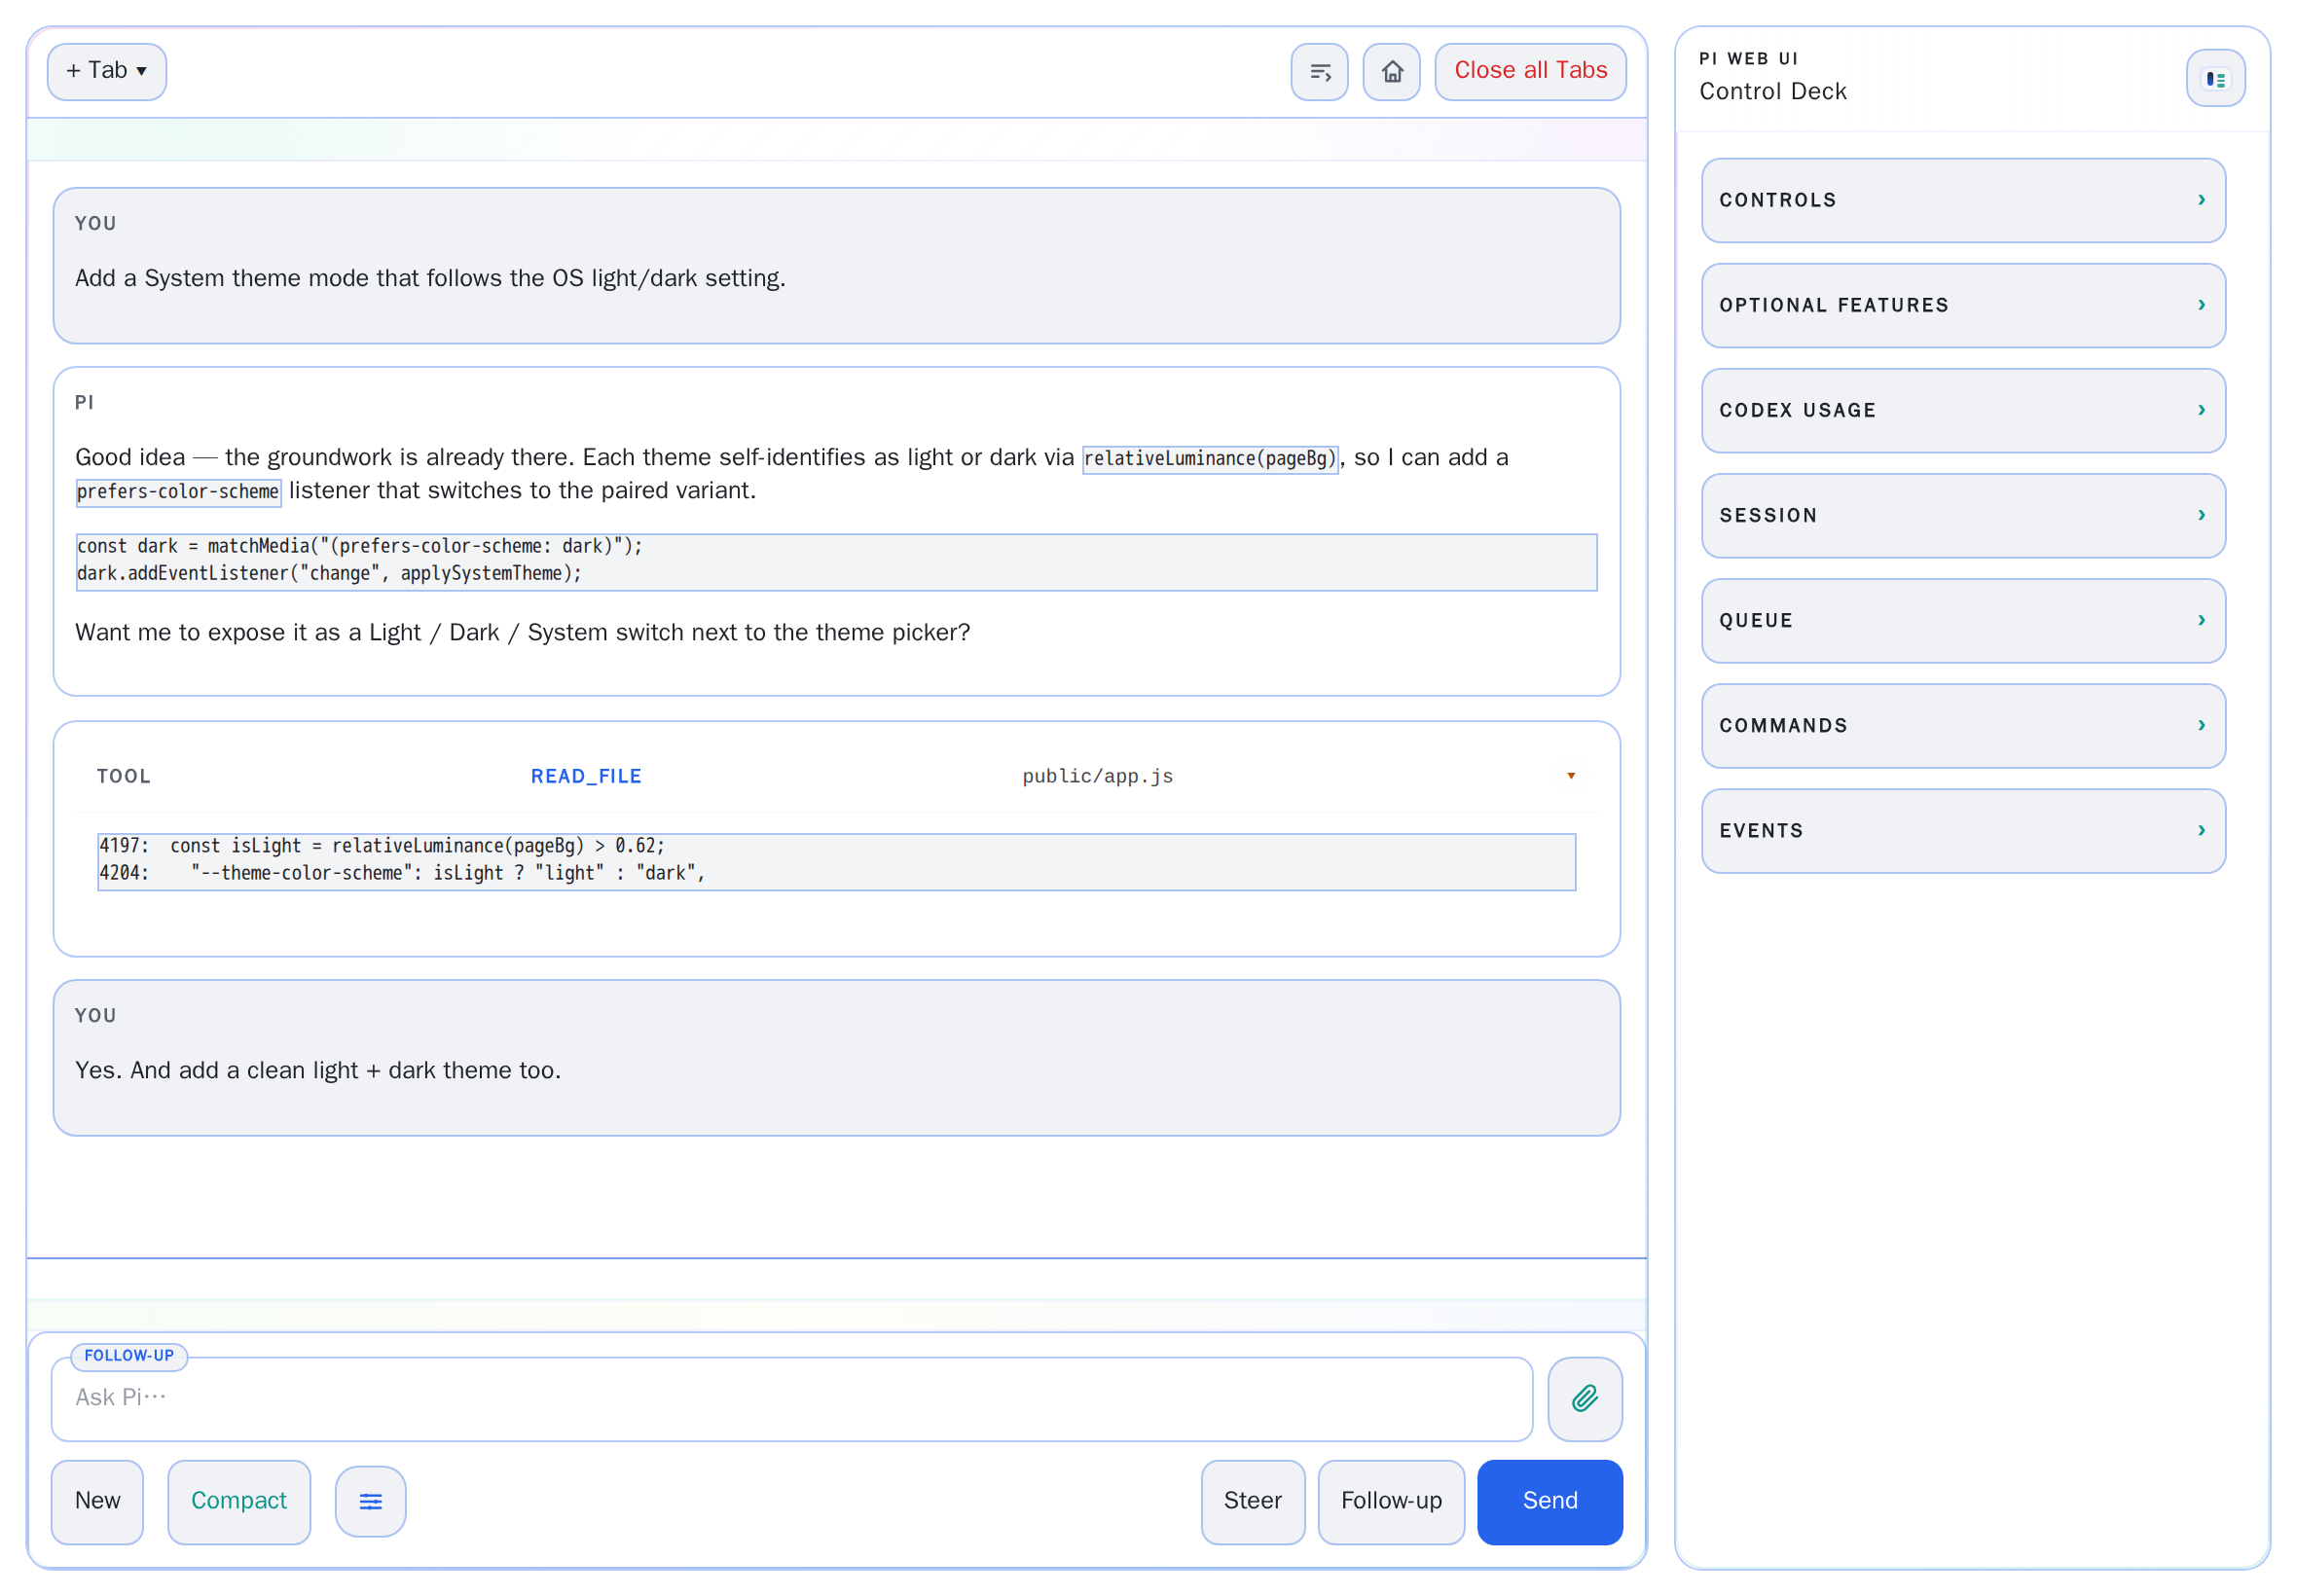Click the home icon in top bar

(1391, 72)
